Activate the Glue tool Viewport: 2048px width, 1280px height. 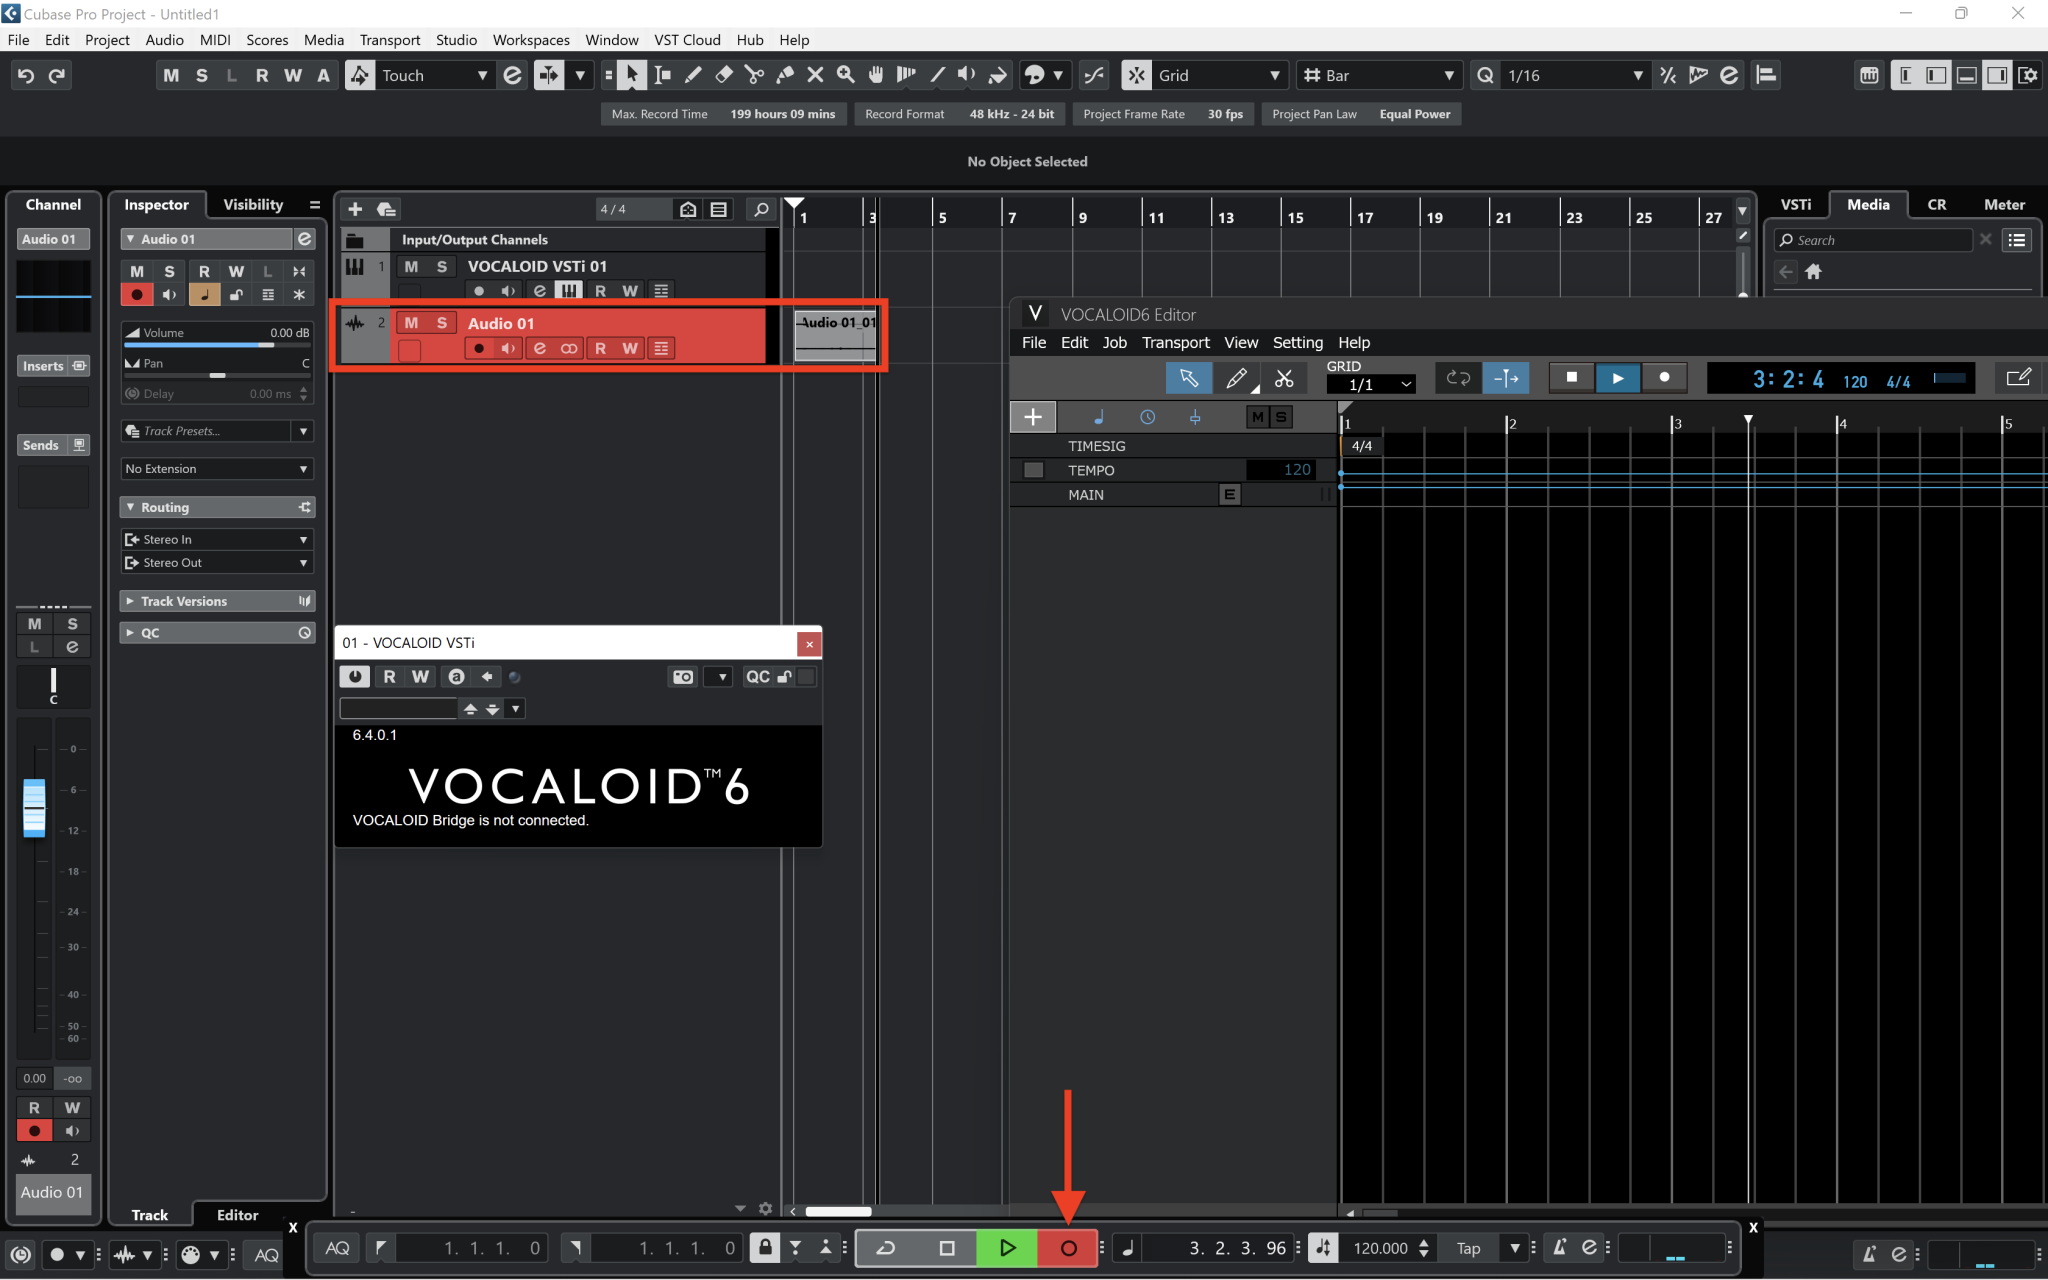click(x=784, y=75)
